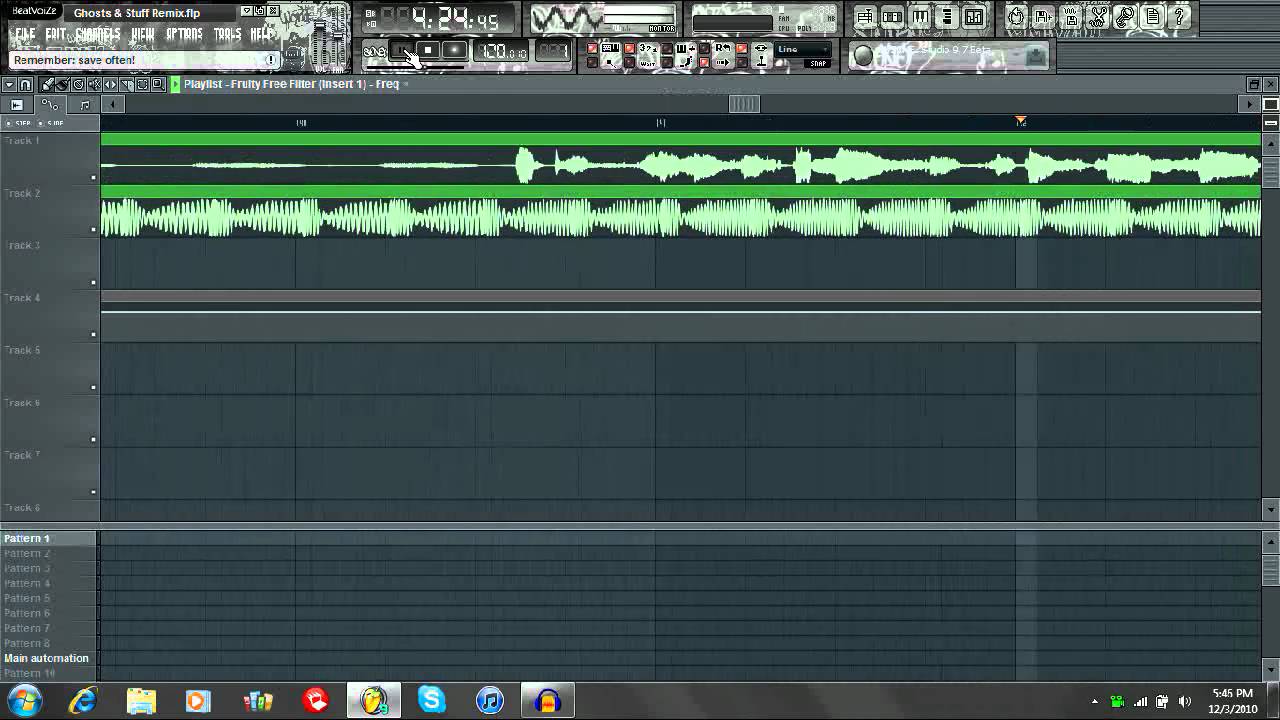Screen dimensions: 1280x720
Task: Mute Track 4 using its dot
Action: [93, 335]
